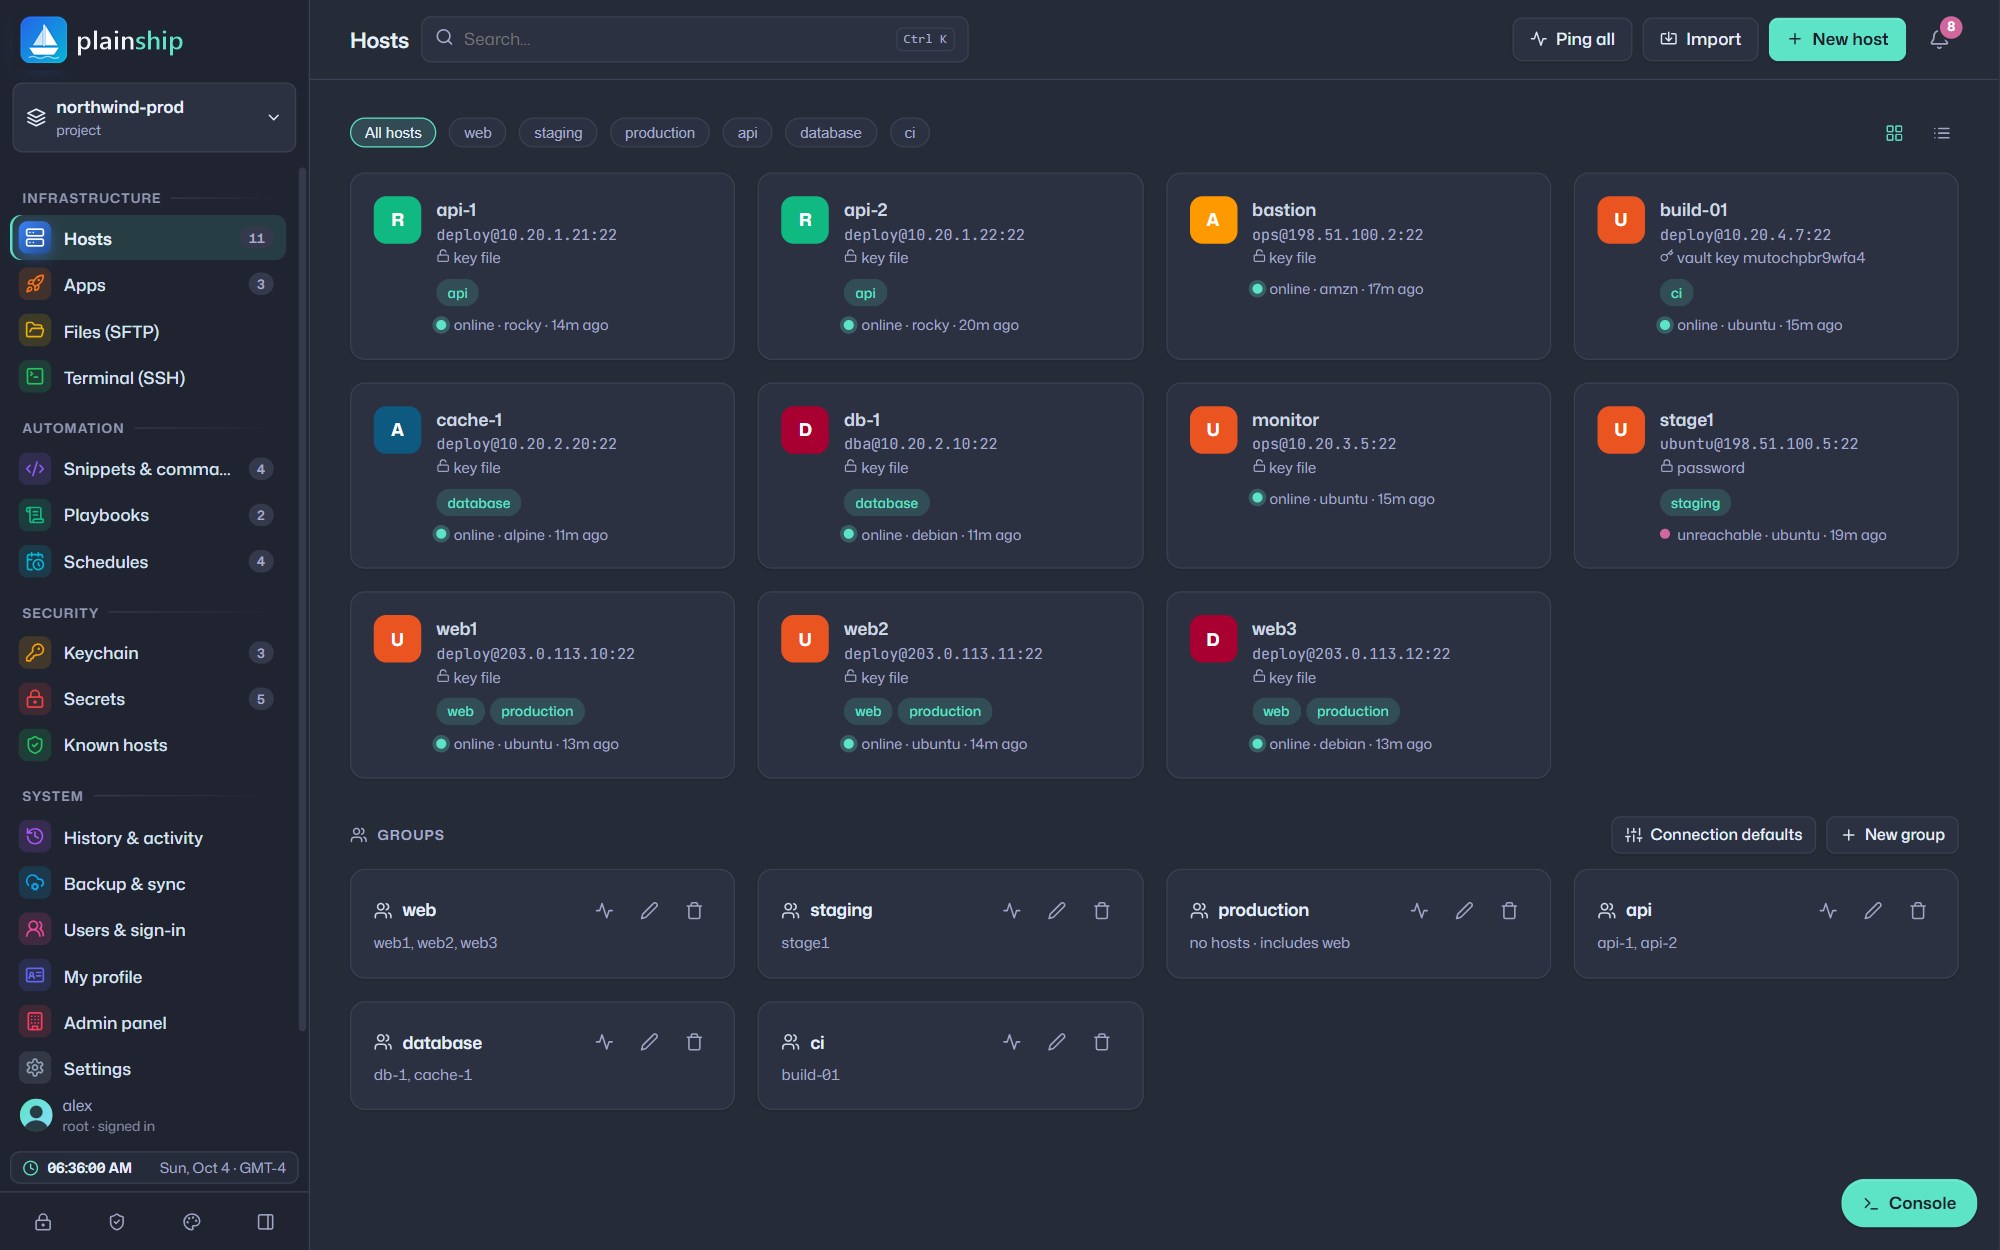This screenshot has width=2000, height=1250.
Task: Open Backup & sync
Action: pyautogui.click(x=148, y=884)
